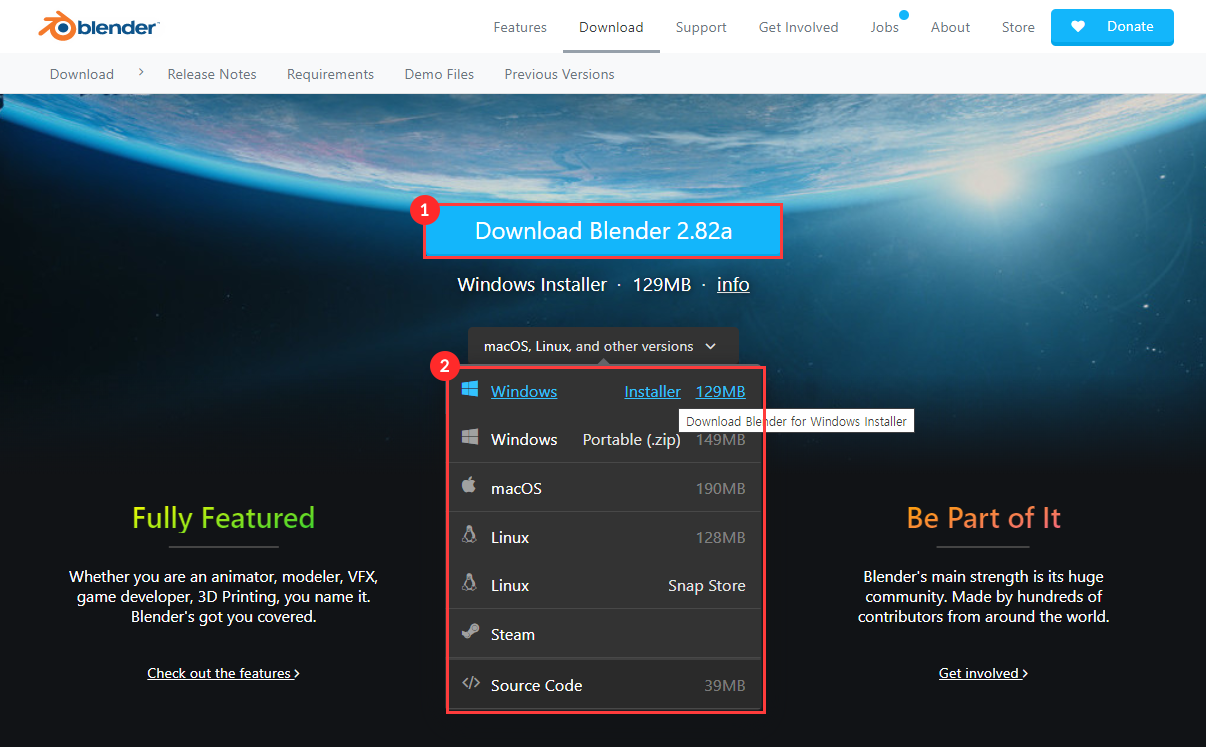The width and height of the screenshot is (1206, 747).
Task: Choose Source Code 39MB option
Action: point(604,685)
